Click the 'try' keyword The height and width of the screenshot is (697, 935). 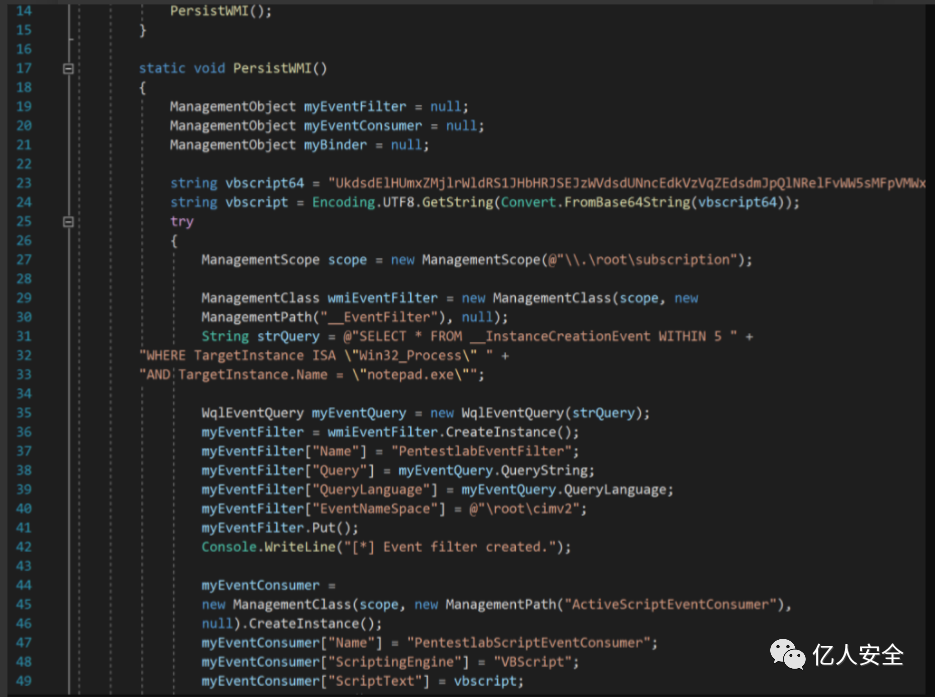(x=182, y=222)
